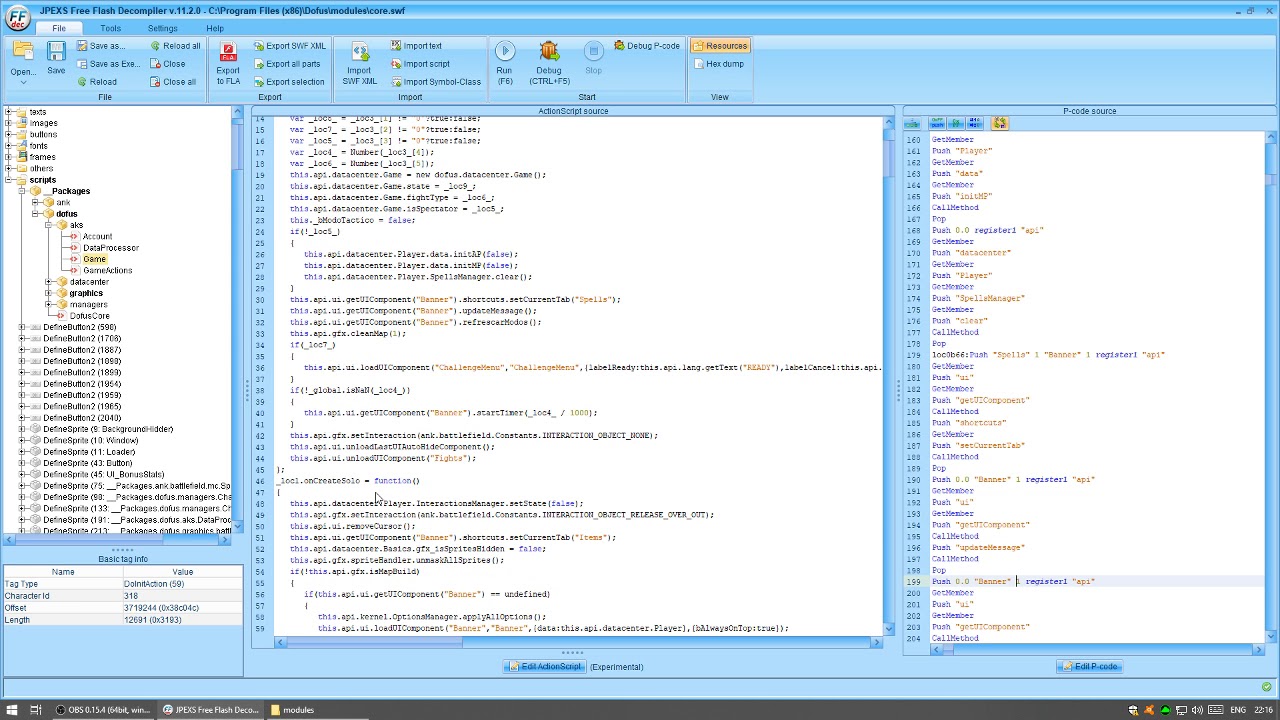1280x720 pixels.
Task: Click the FFdec application logo button
Action: click(17, 18)
